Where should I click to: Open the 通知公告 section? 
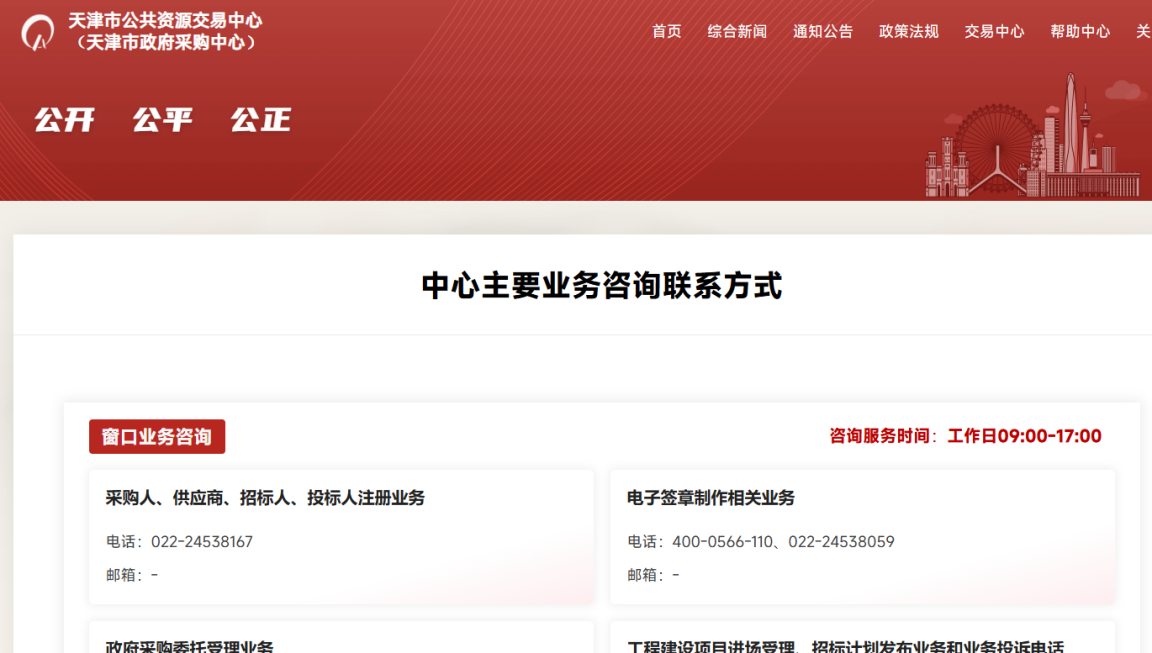pos(822,31)
